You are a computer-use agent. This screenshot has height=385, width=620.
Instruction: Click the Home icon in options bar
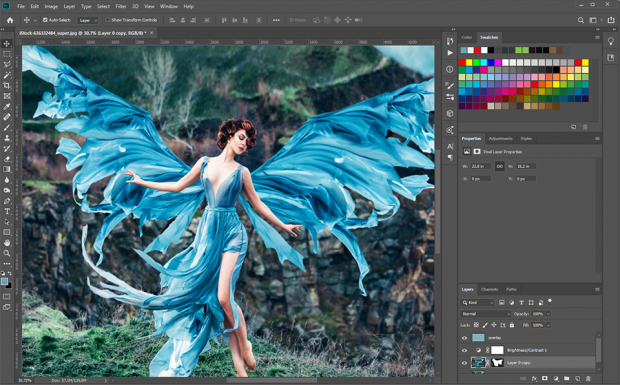(10, 20)
